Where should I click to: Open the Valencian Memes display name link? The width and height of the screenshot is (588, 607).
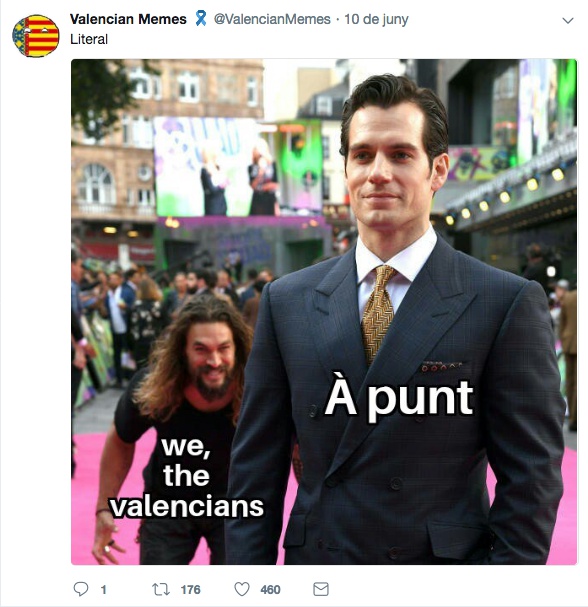[128, 19]
